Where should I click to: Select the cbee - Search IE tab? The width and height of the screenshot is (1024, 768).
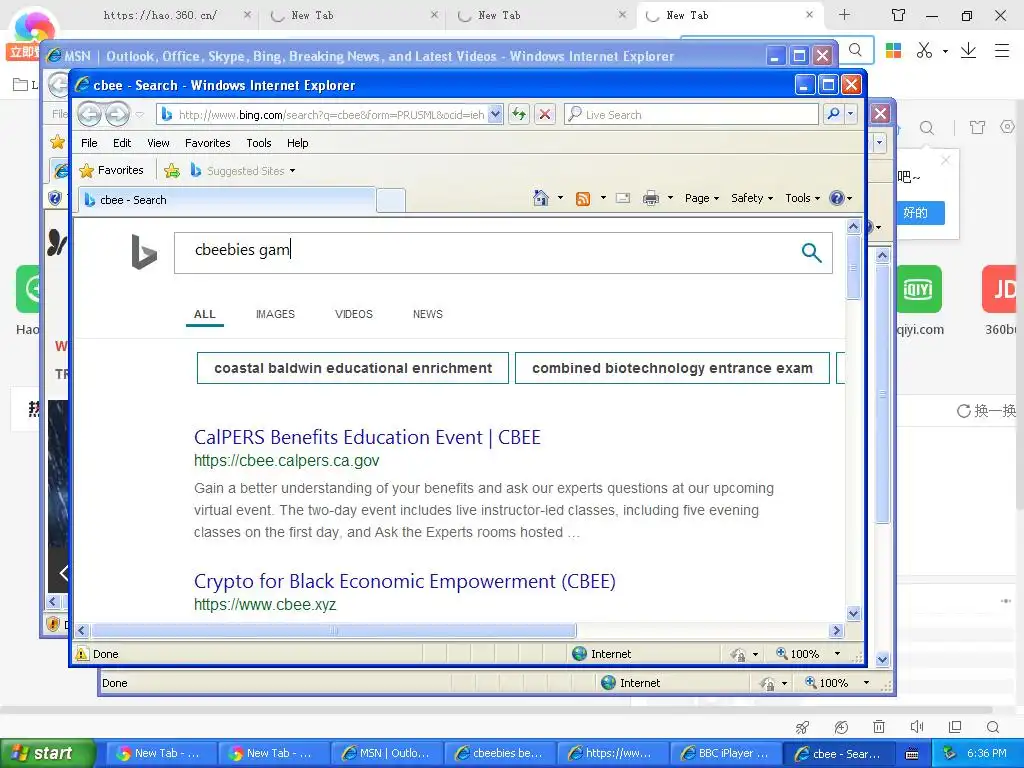[227, 200]
